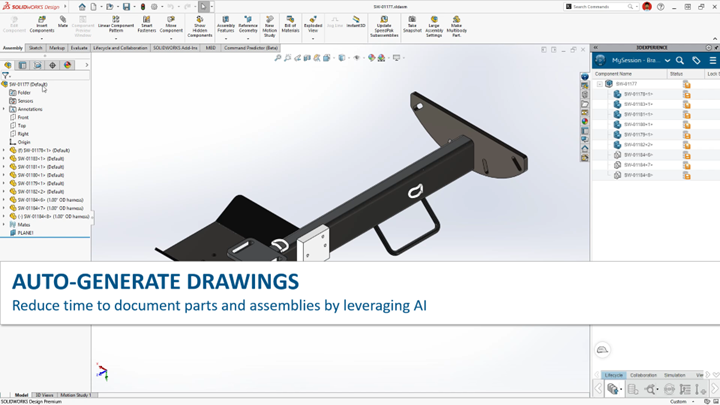This screenshot has height=405, width=720.
Task: Expand the Annotations node in feature tree
Action: coord(4,109)
